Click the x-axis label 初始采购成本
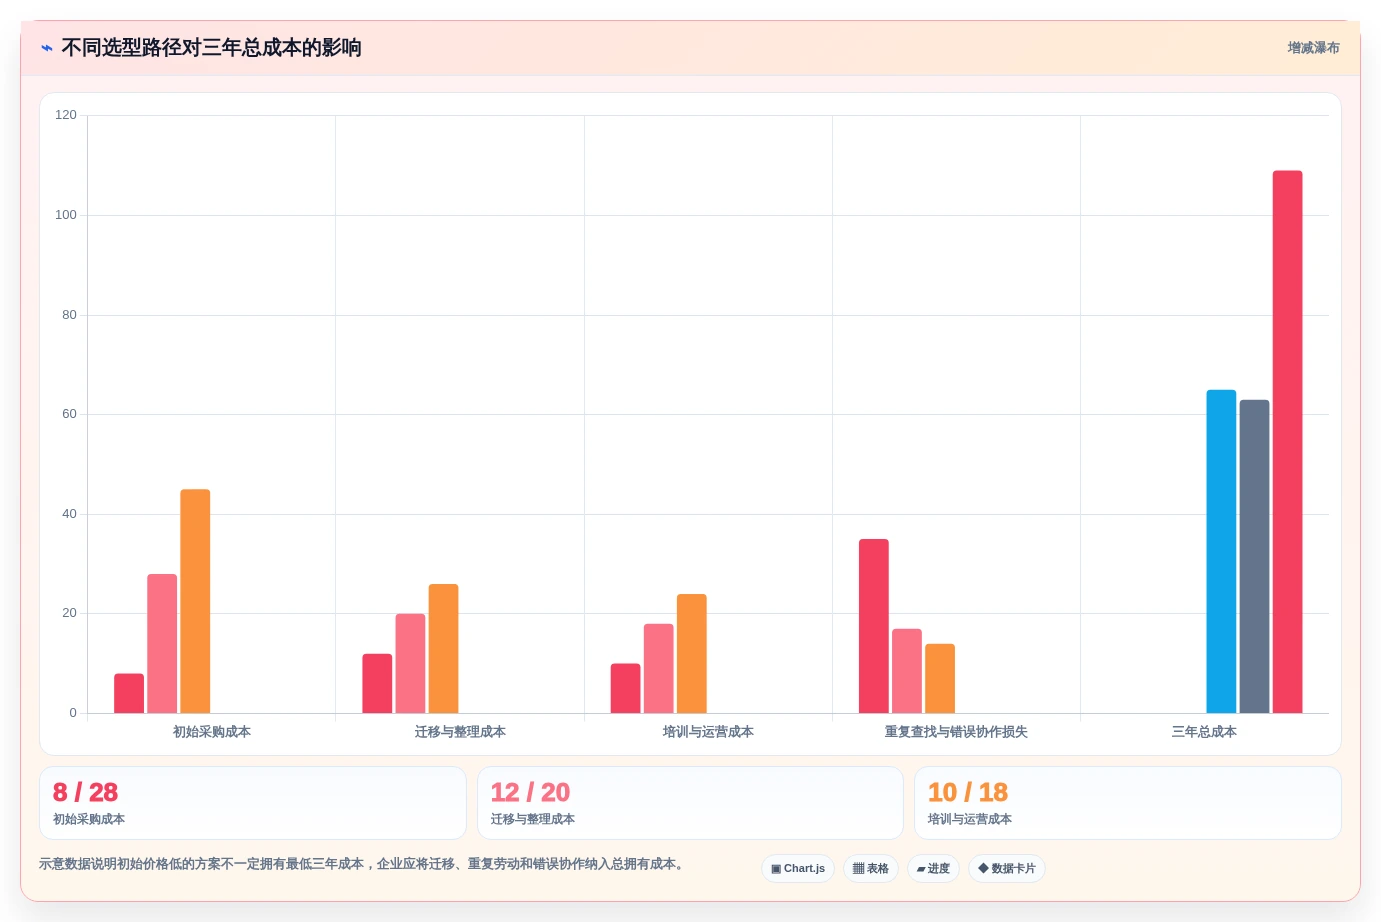The image size is (1381, 922). point(212,732)
